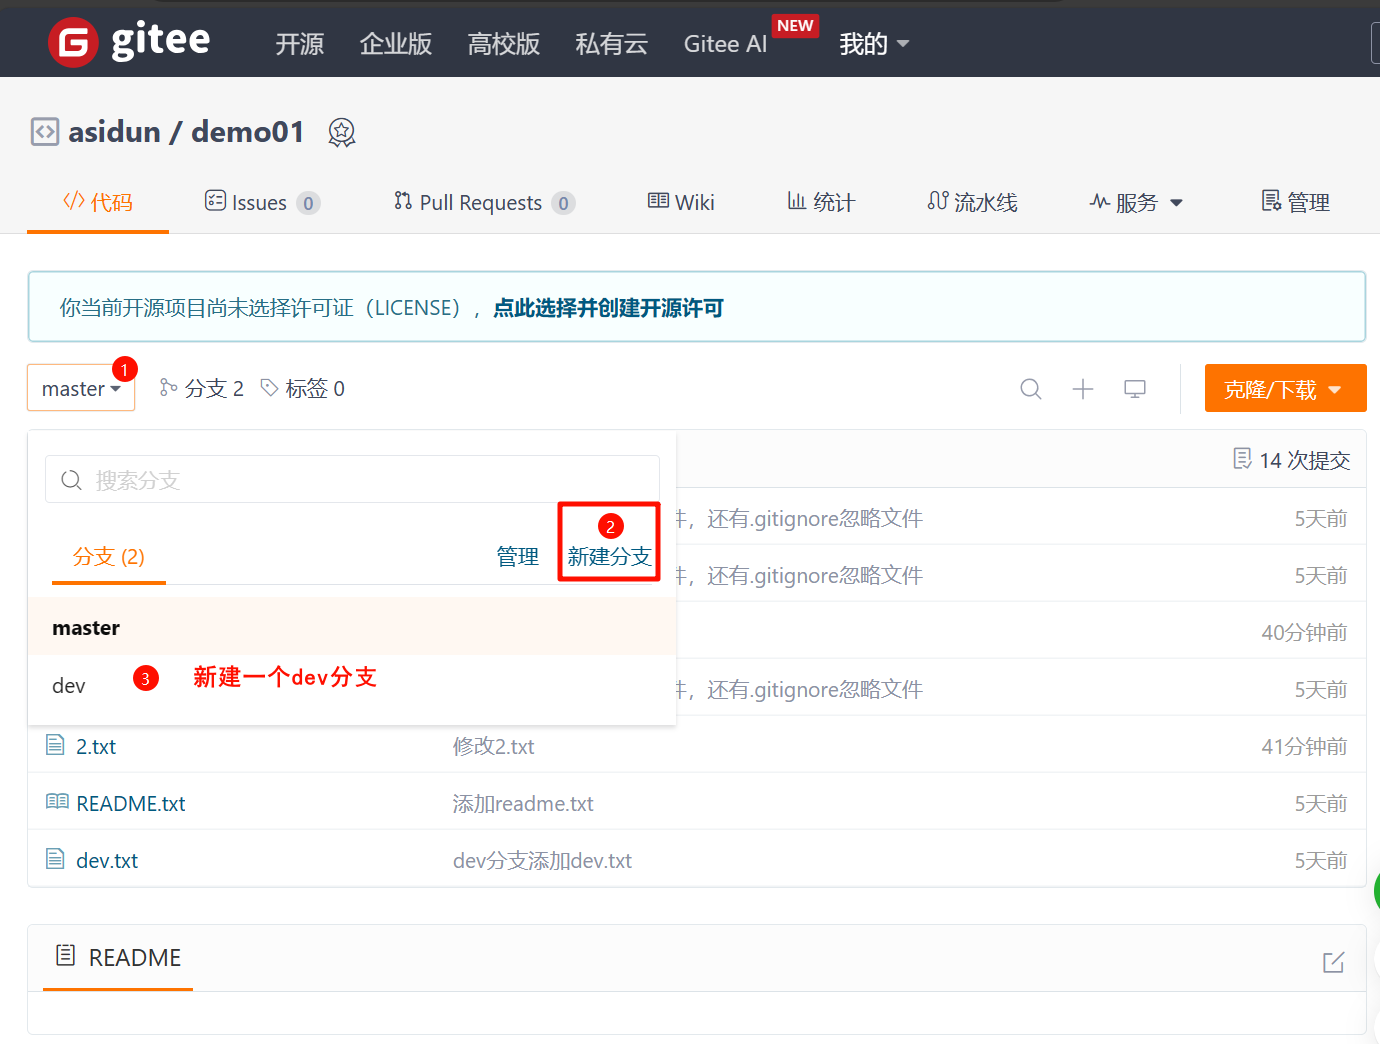Open the master branch dropdown

point(81,388)
